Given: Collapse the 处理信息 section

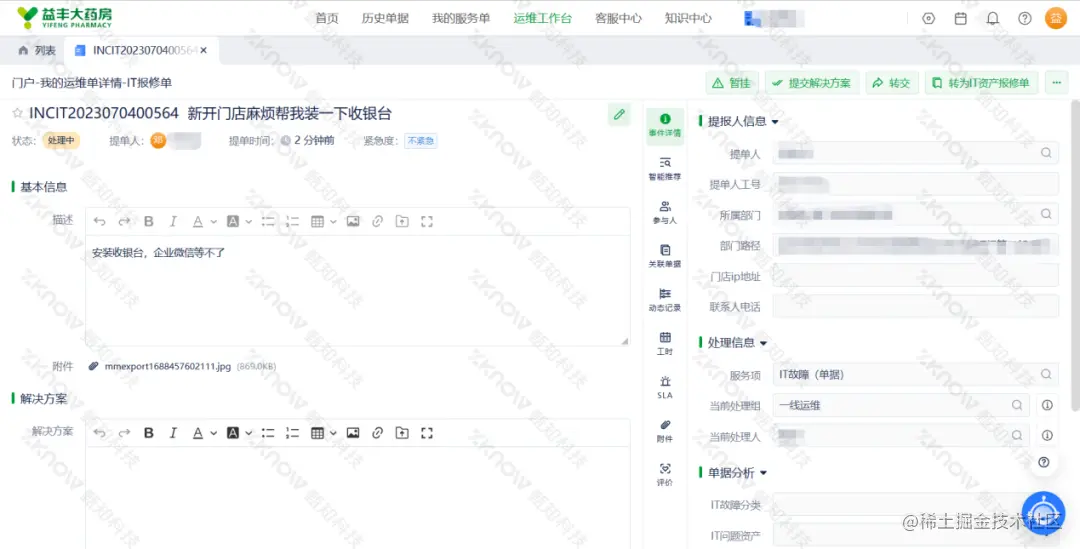Looking at the screenshot, I should pyautogui.click(x=763, y=343).
